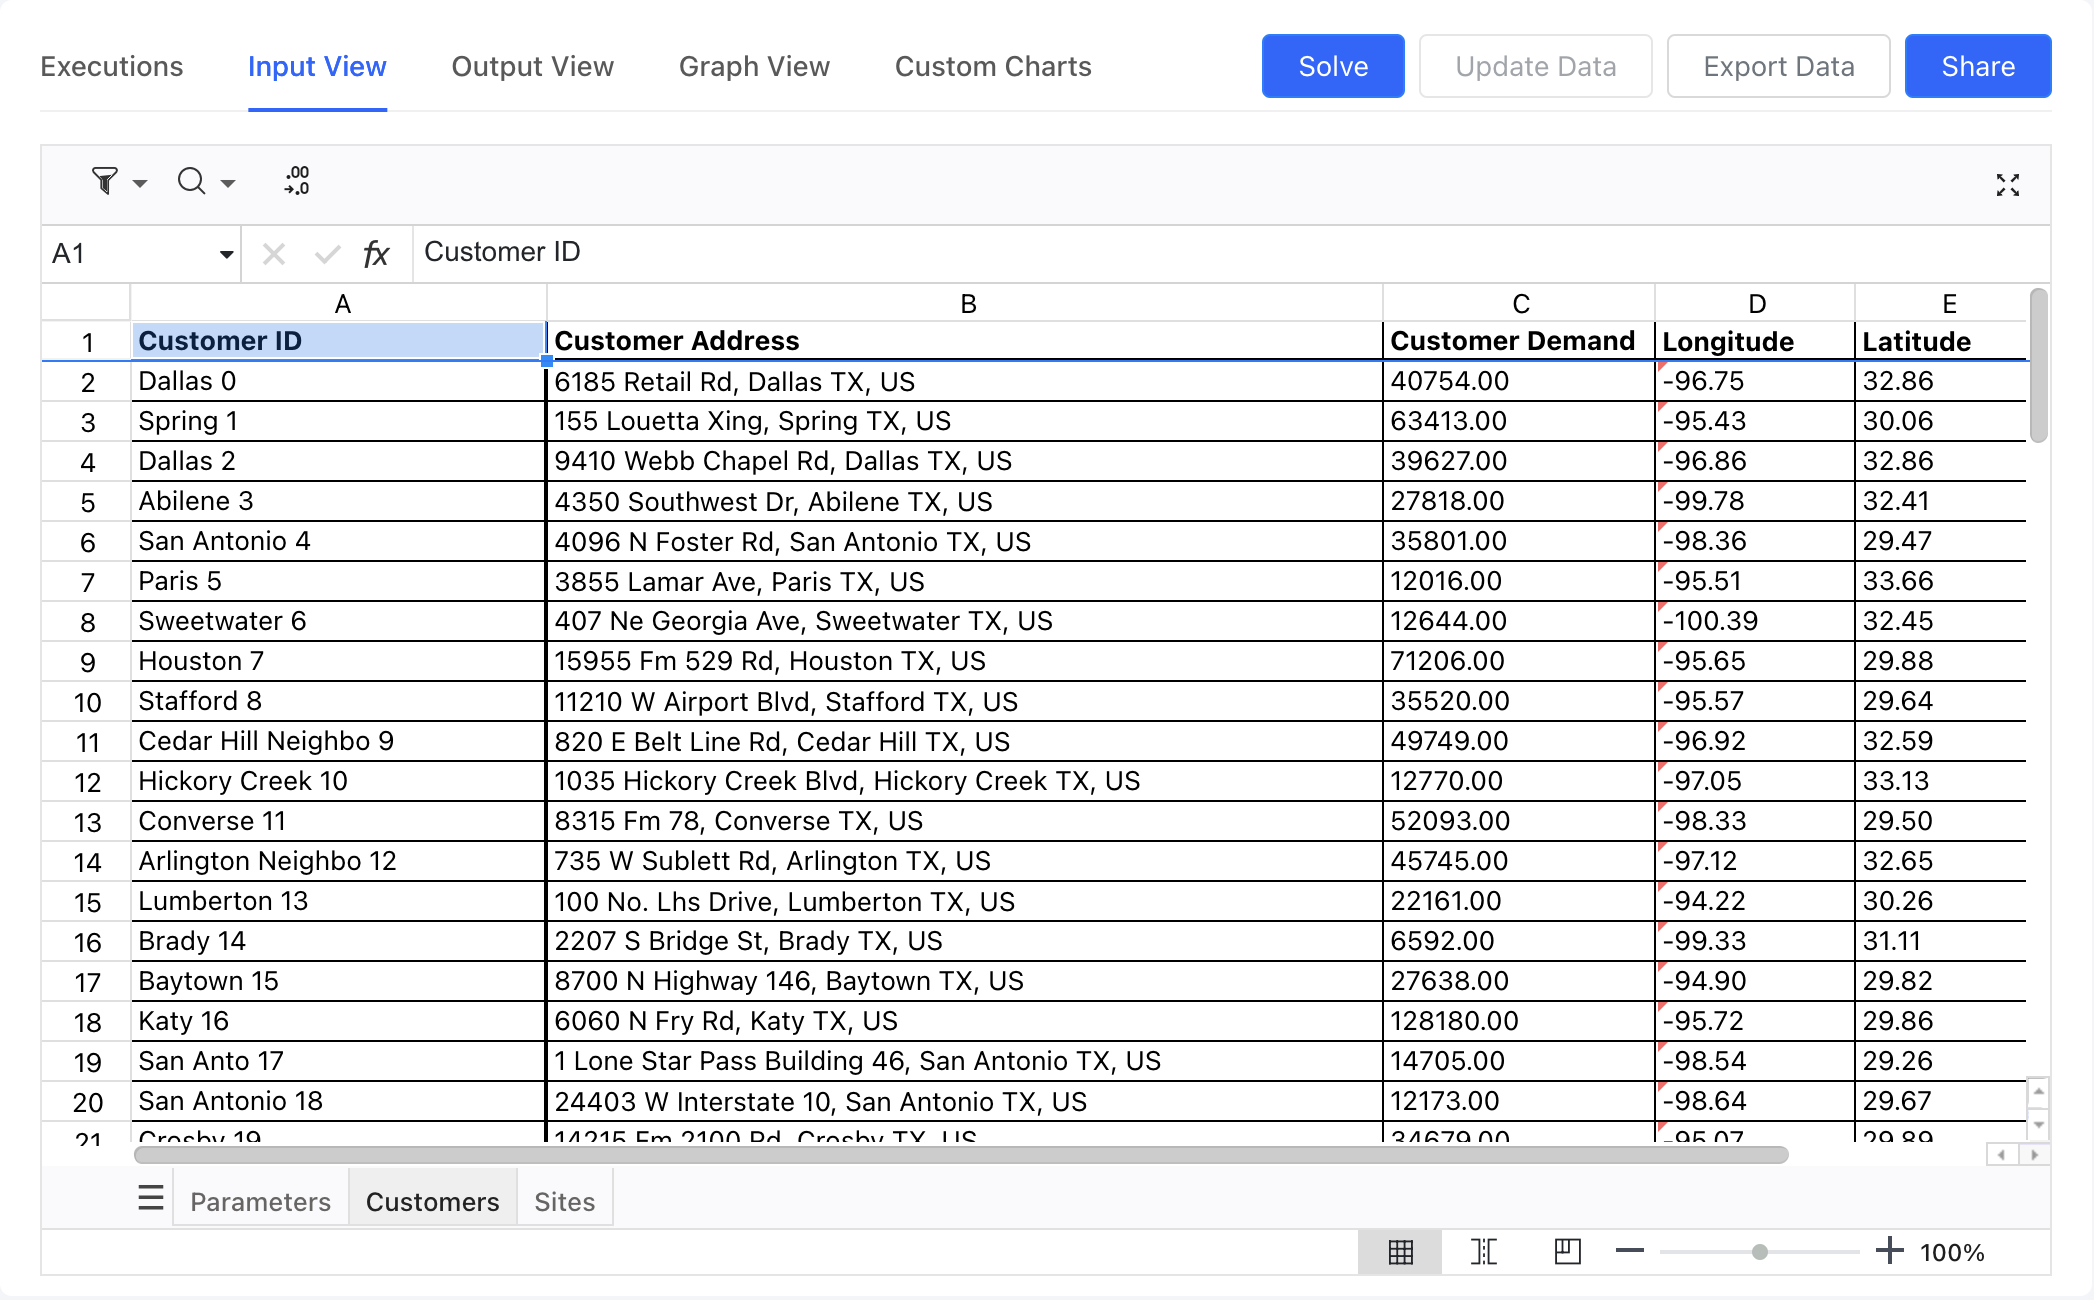Open the A1 name box dropdown
The image size is (2094, 1300).
tap(226, 254)
